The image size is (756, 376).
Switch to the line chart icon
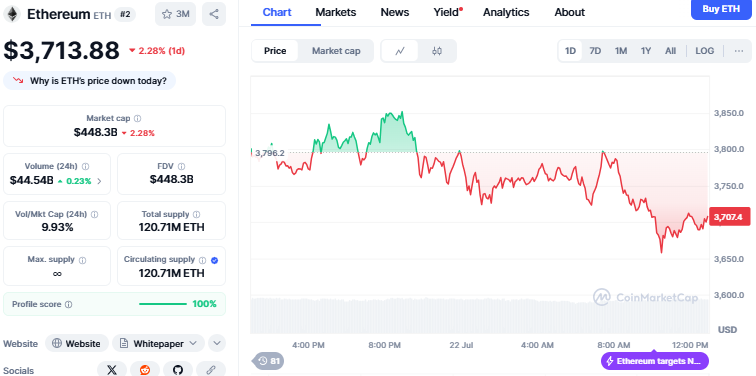click(x=400, y=51)
